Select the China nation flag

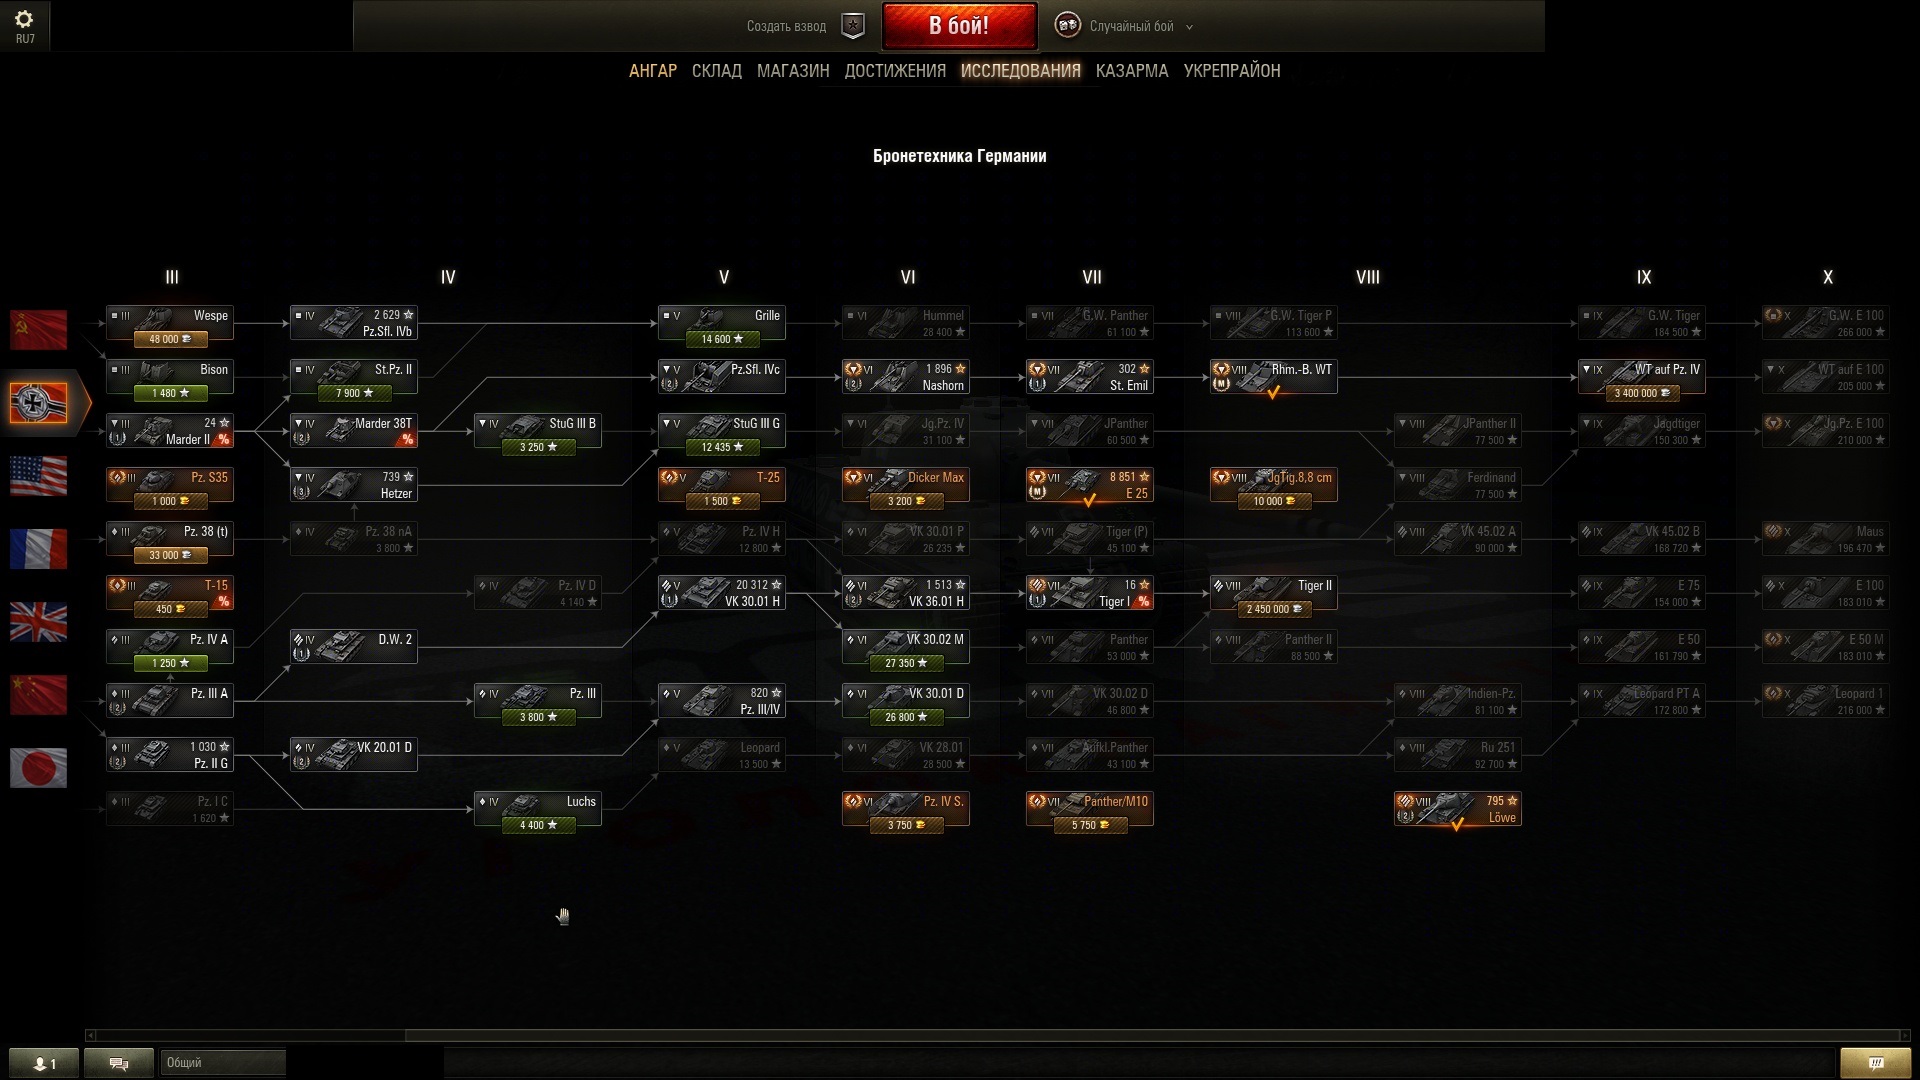click(x=38, y=695)
